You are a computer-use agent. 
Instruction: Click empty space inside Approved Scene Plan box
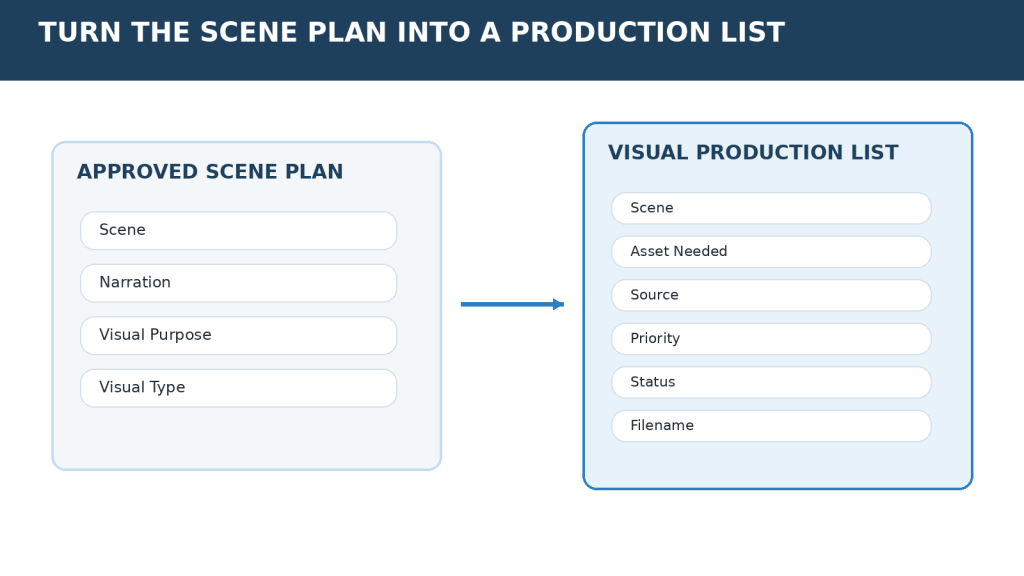[246, 439]
